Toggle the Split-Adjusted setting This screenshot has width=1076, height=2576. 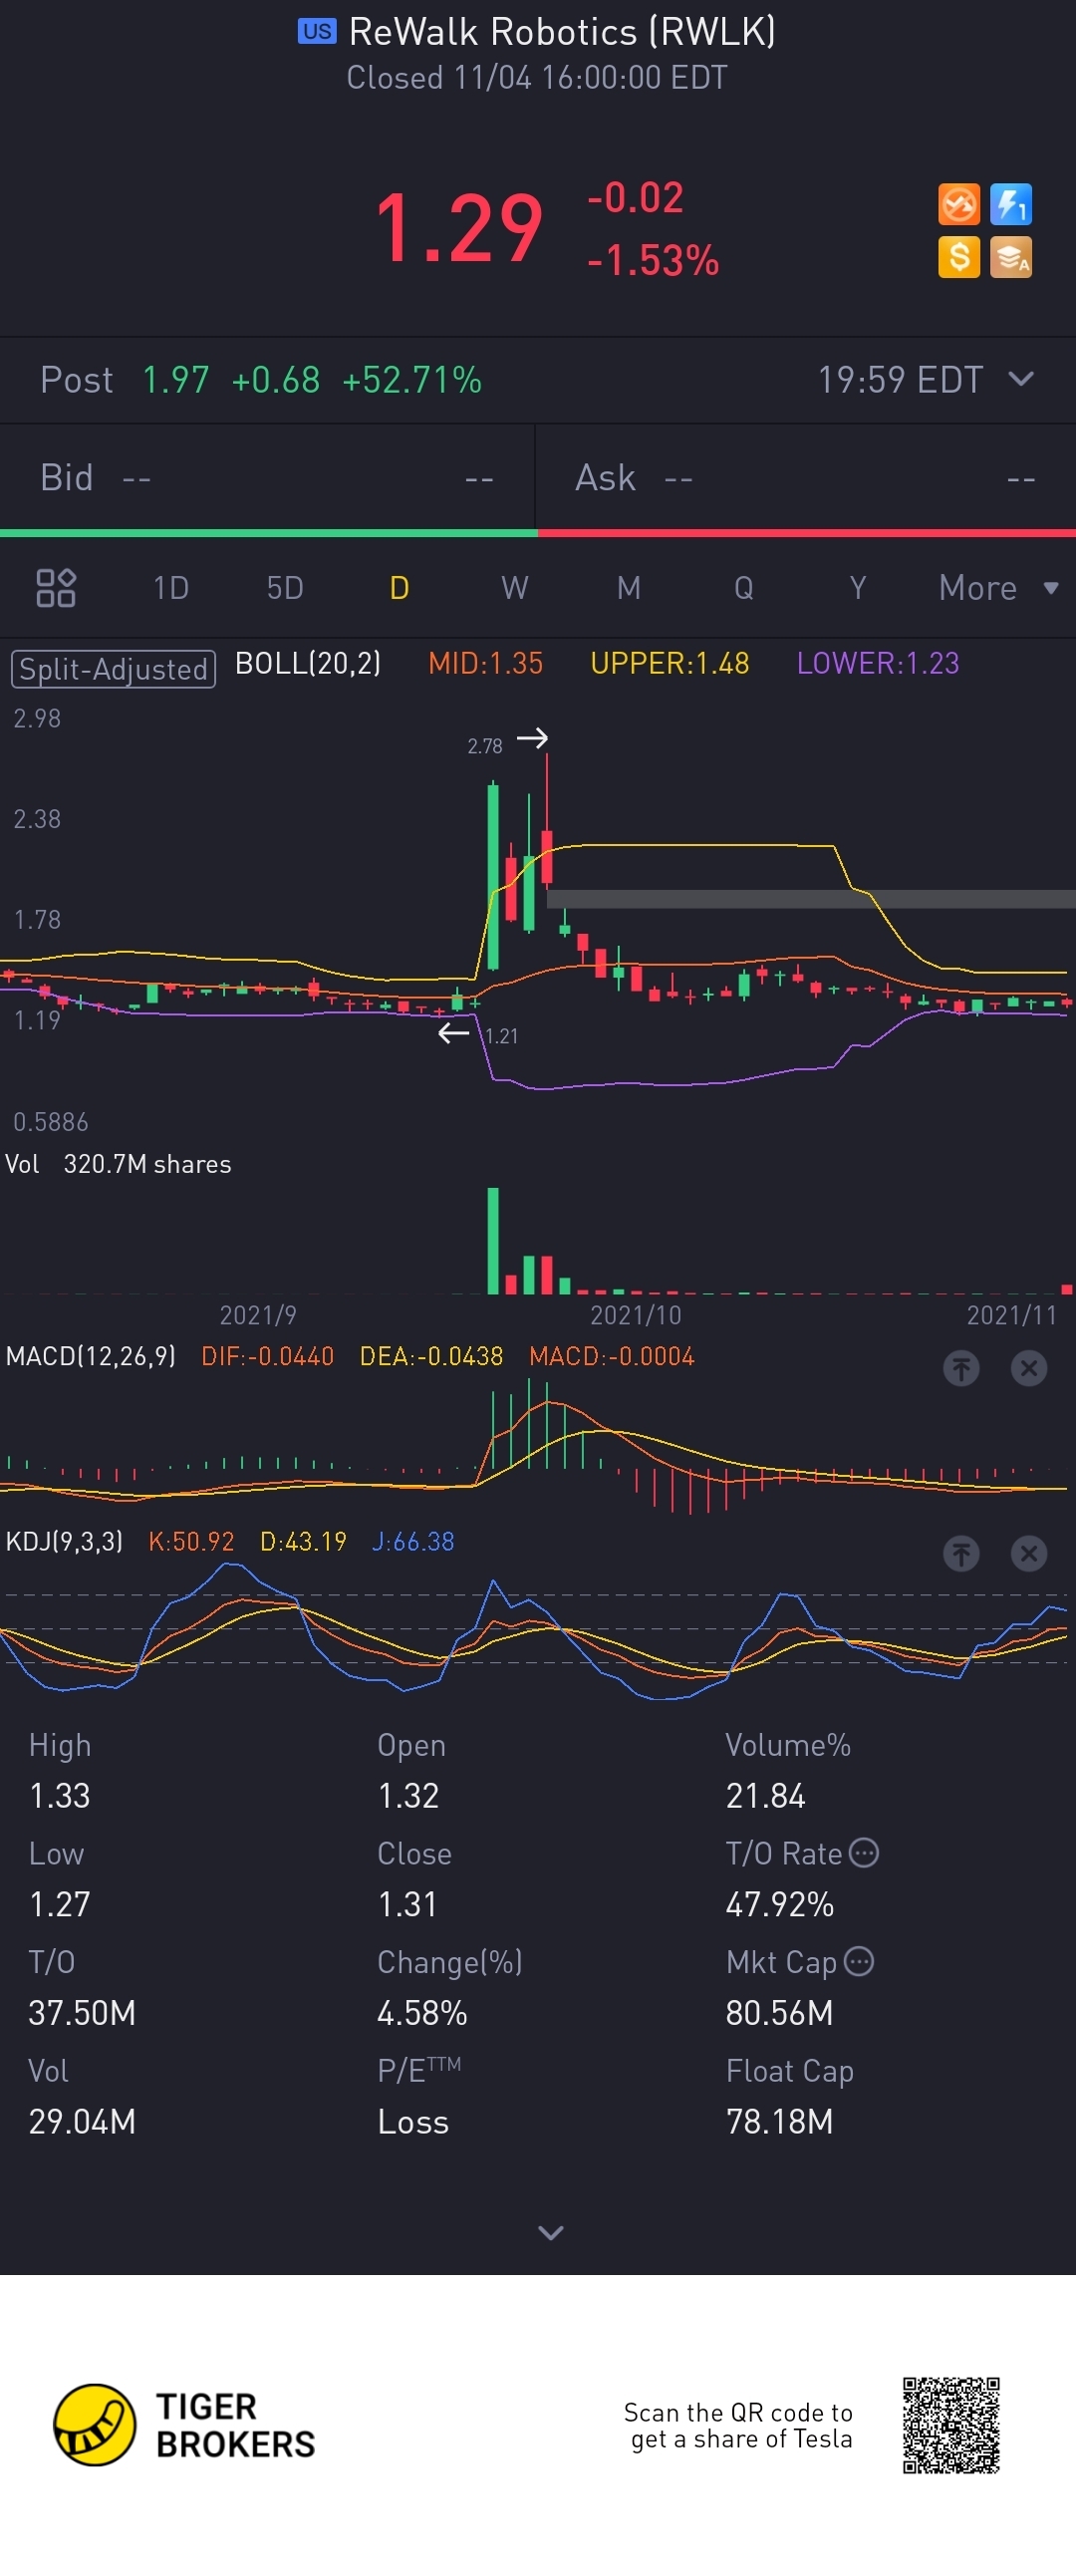click(x=113, y=669)
